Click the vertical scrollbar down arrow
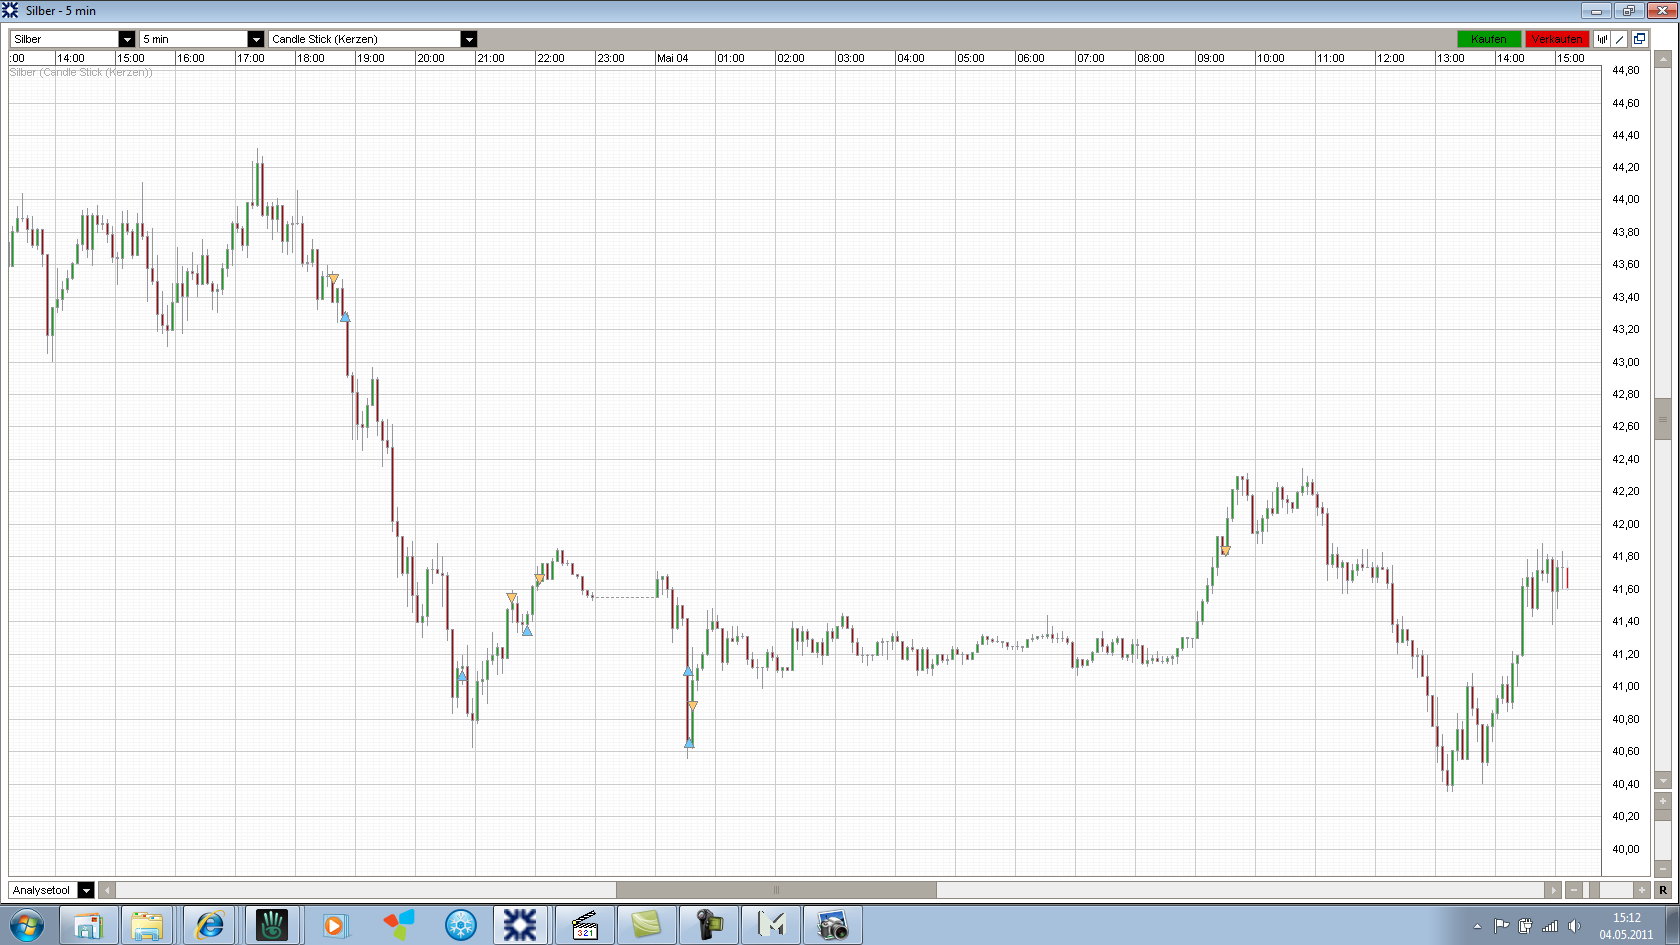The image size is (1680, 945). [1663, 780]
